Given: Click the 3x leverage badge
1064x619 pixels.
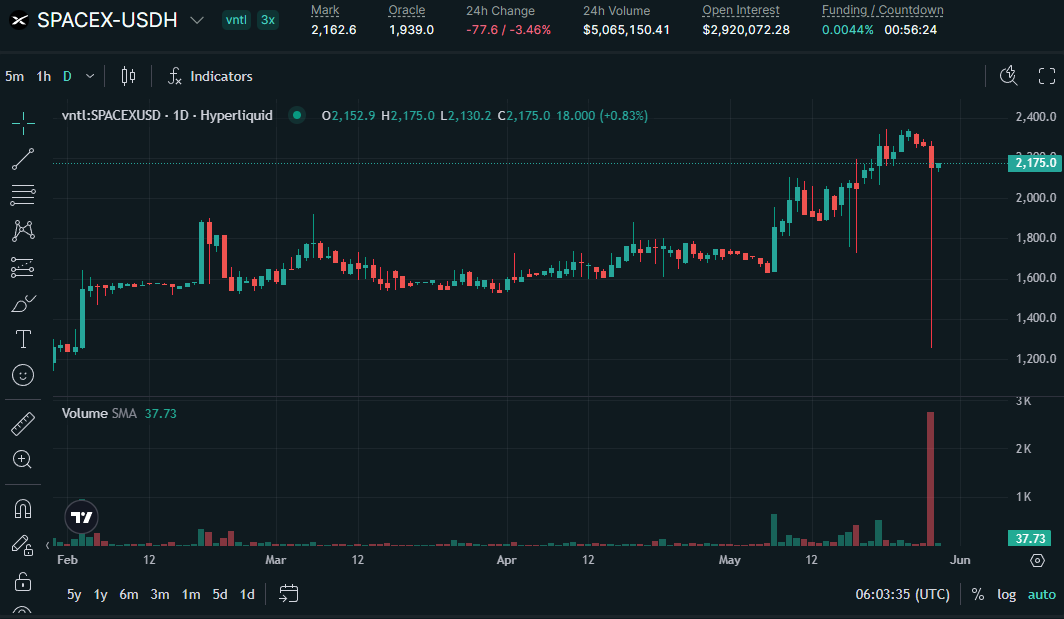Looking at the screenshot, I should (268, 20).
